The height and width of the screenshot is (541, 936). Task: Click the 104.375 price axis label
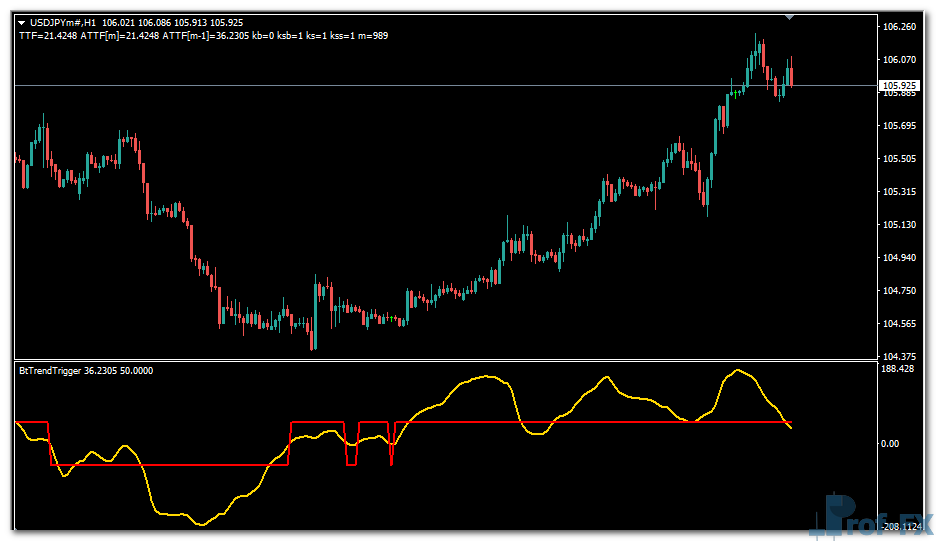point(900,357)
